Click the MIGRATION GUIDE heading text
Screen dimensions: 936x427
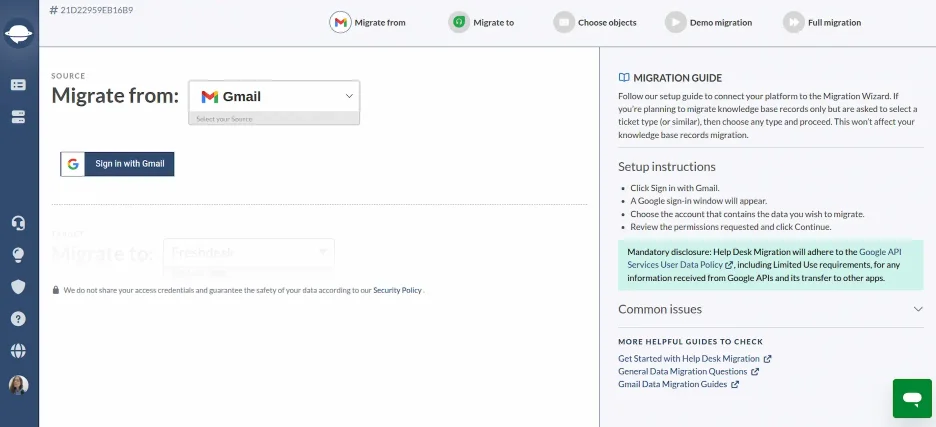(678, 78)
